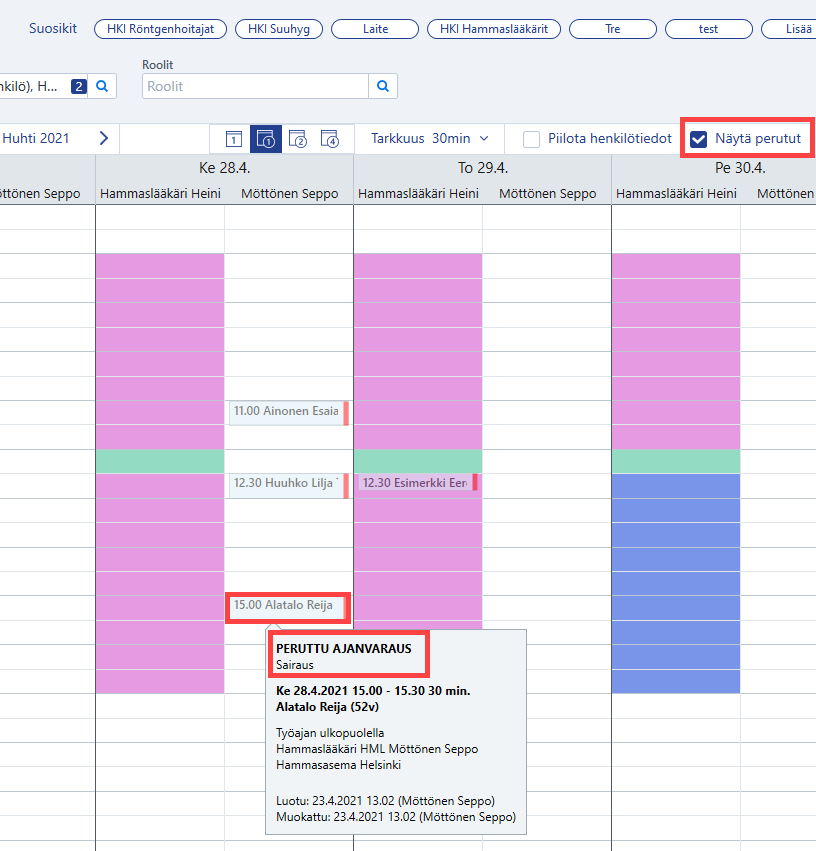The image size is (816, 851).
Task: Click the search icon beside the person filter
Action: tap(102, 86)
